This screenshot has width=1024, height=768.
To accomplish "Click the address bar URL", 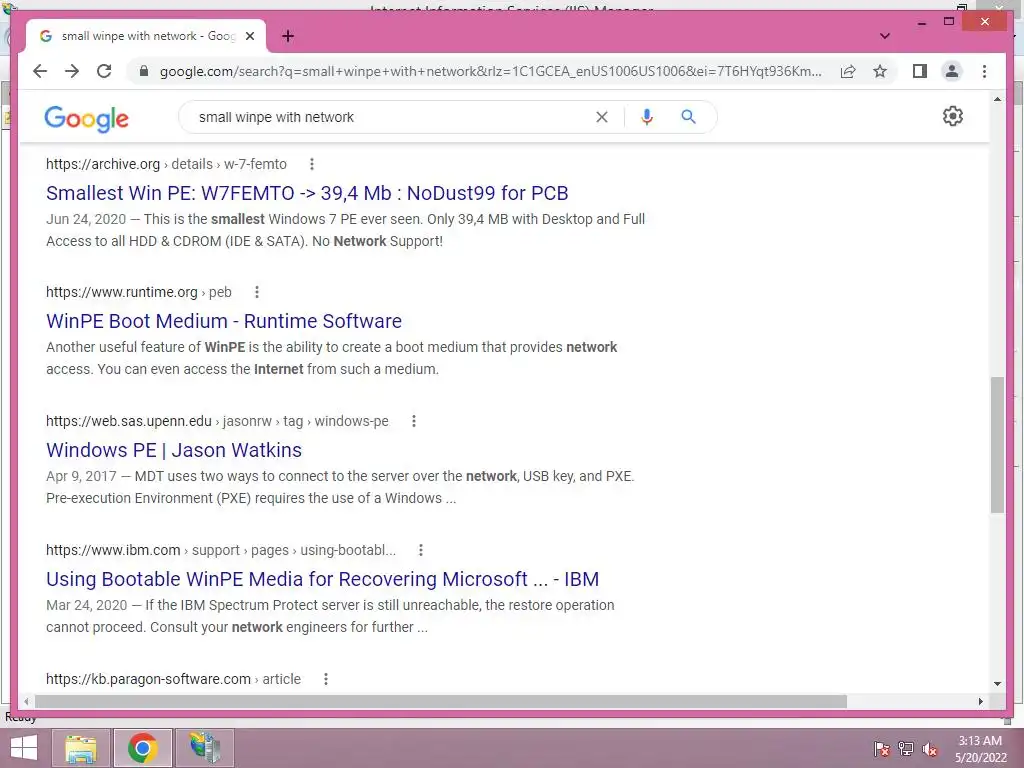I will (490, 71).
